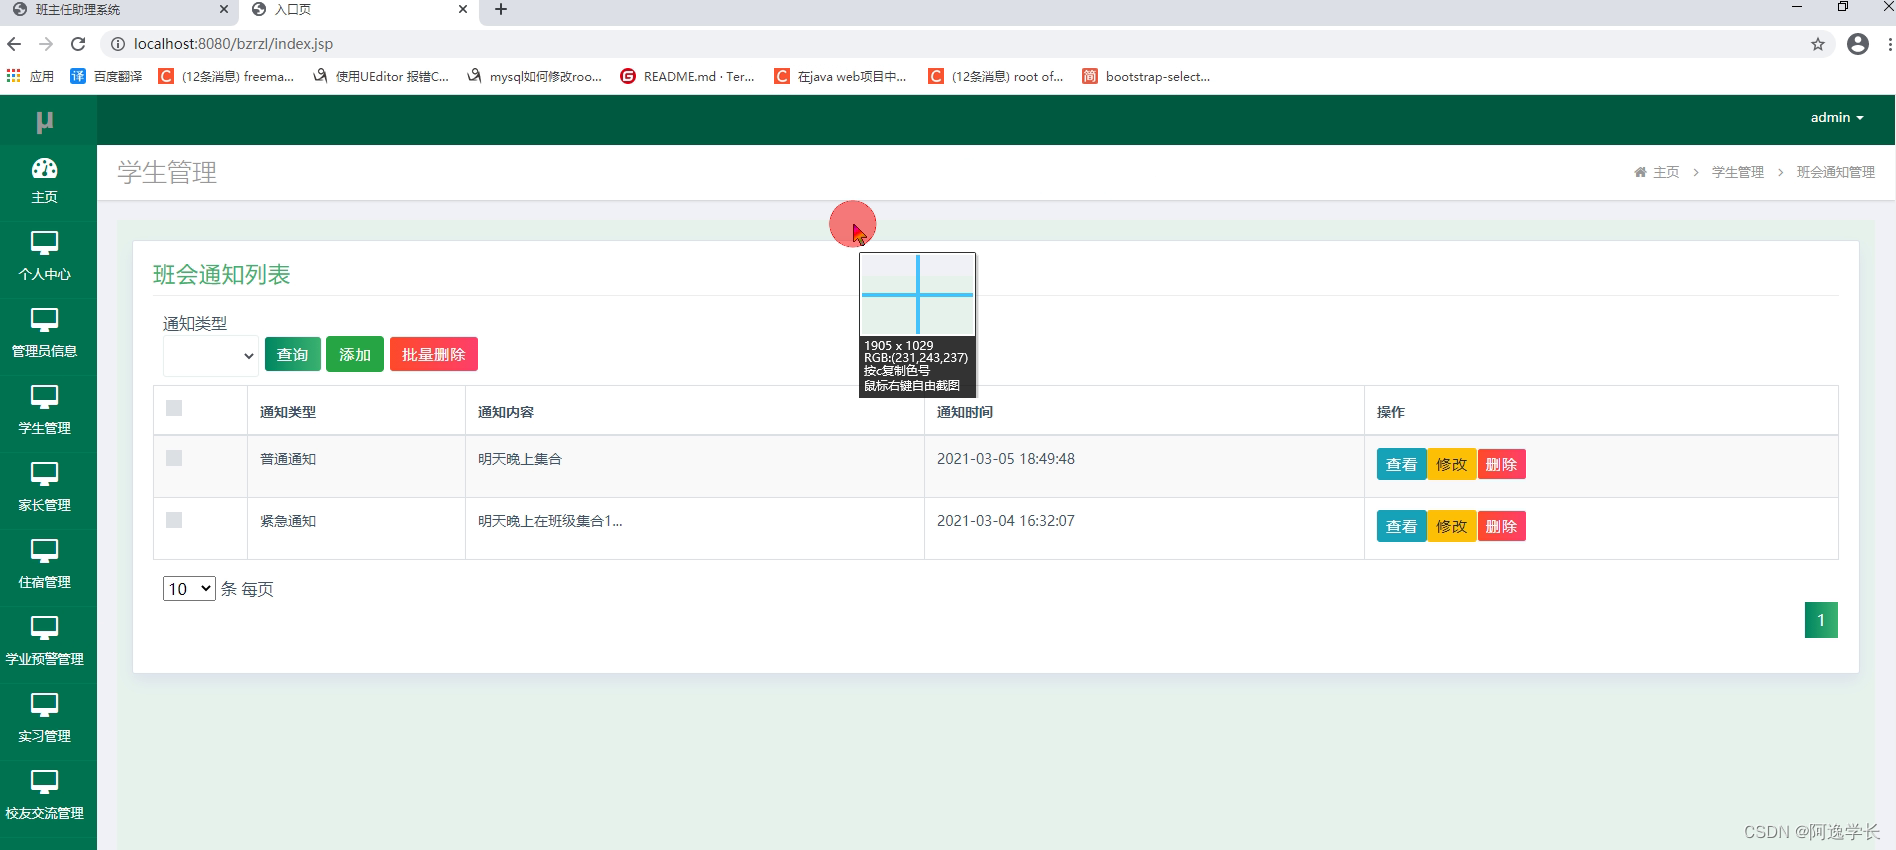Click 班会通知管理 in the breadcrumb
The height and width of the screenshot is (850, 1896).
click(1836, 172)
